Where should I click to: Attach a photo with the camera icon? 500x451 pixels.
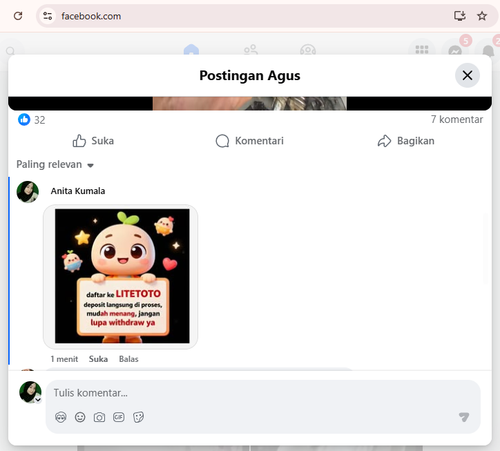point(99,417)
